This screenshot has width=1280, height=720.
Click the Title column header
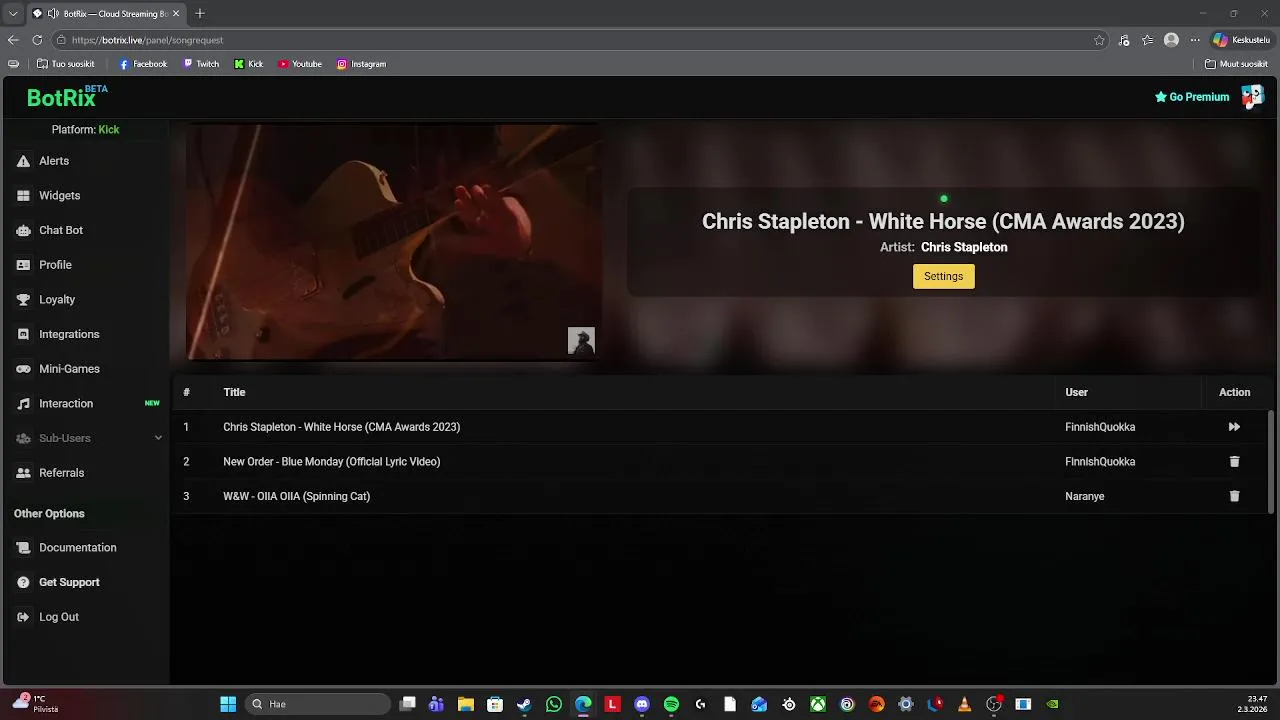tap(234, 392)
